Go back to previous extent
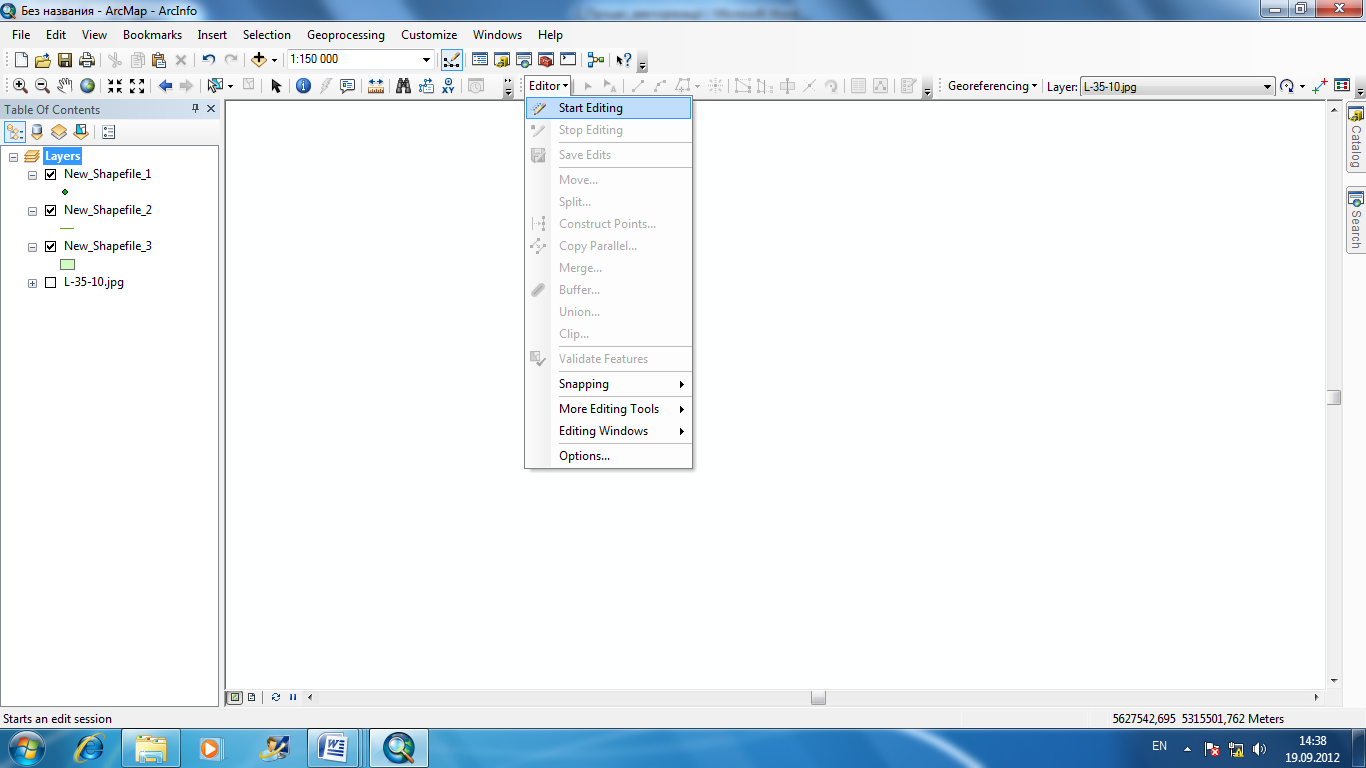 (x=165, y=86)
